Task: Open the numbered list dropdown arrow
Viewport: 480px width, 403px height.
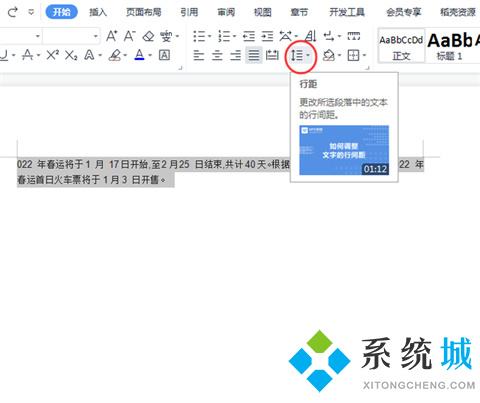Action: pos(234,36)
